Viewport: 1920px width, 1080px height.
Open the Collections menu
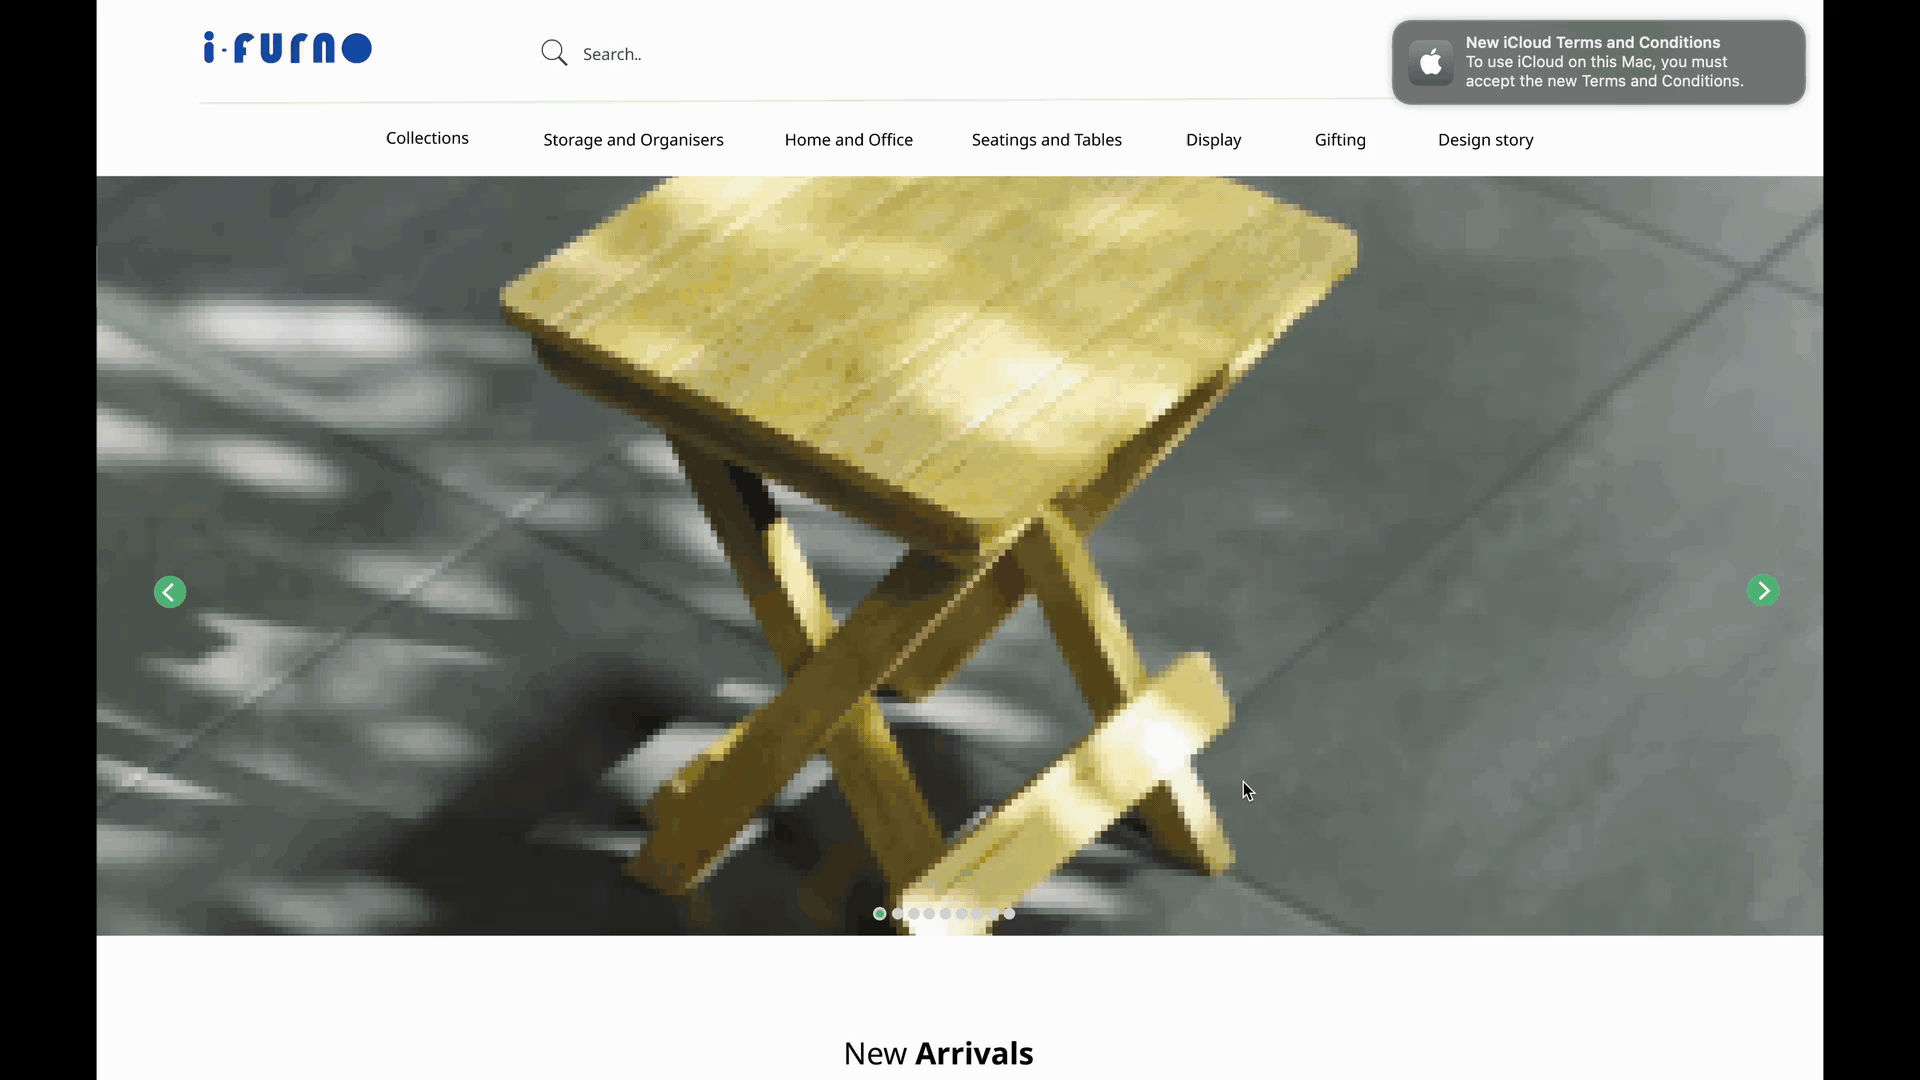(x=427, y=138)
